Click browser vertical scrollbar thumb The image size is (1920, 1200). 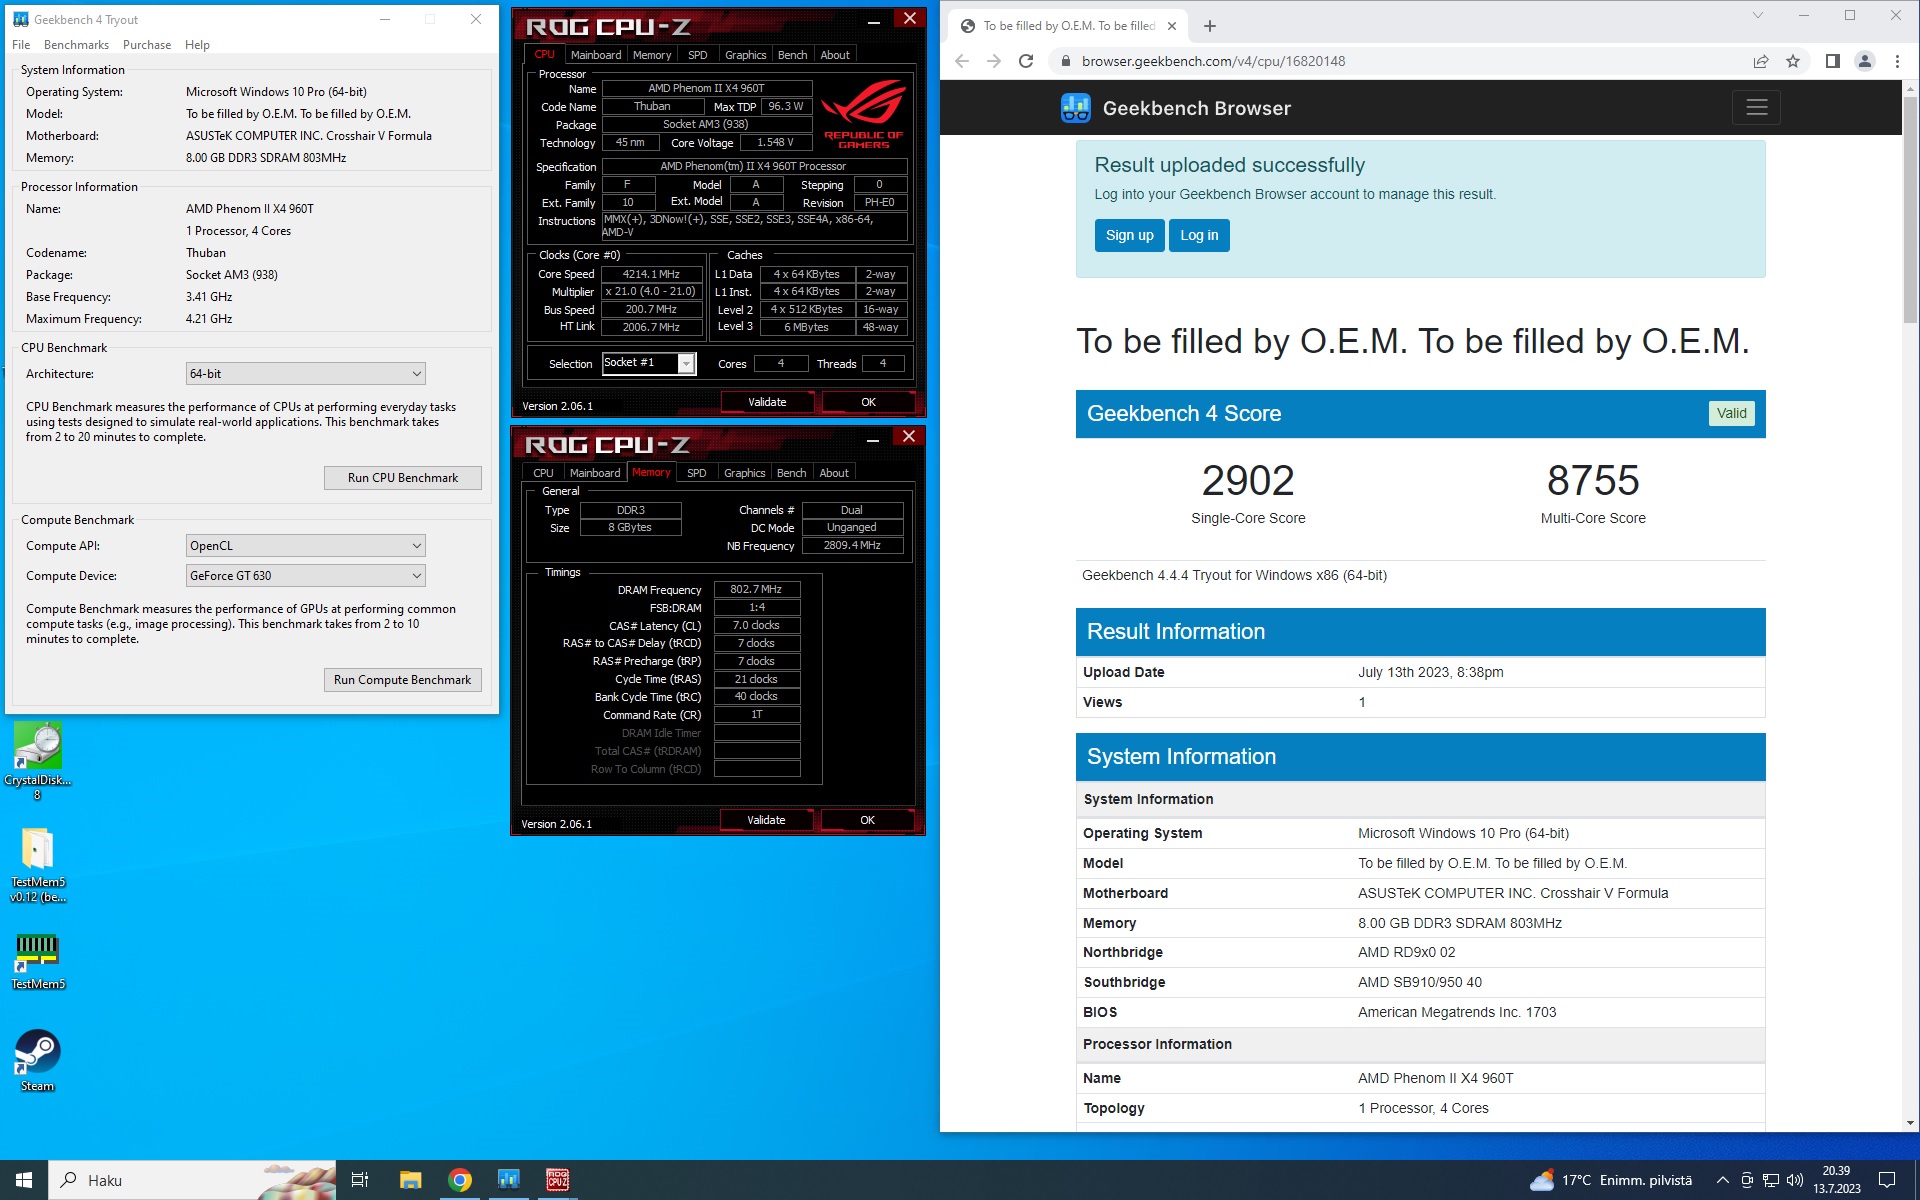1910,210
